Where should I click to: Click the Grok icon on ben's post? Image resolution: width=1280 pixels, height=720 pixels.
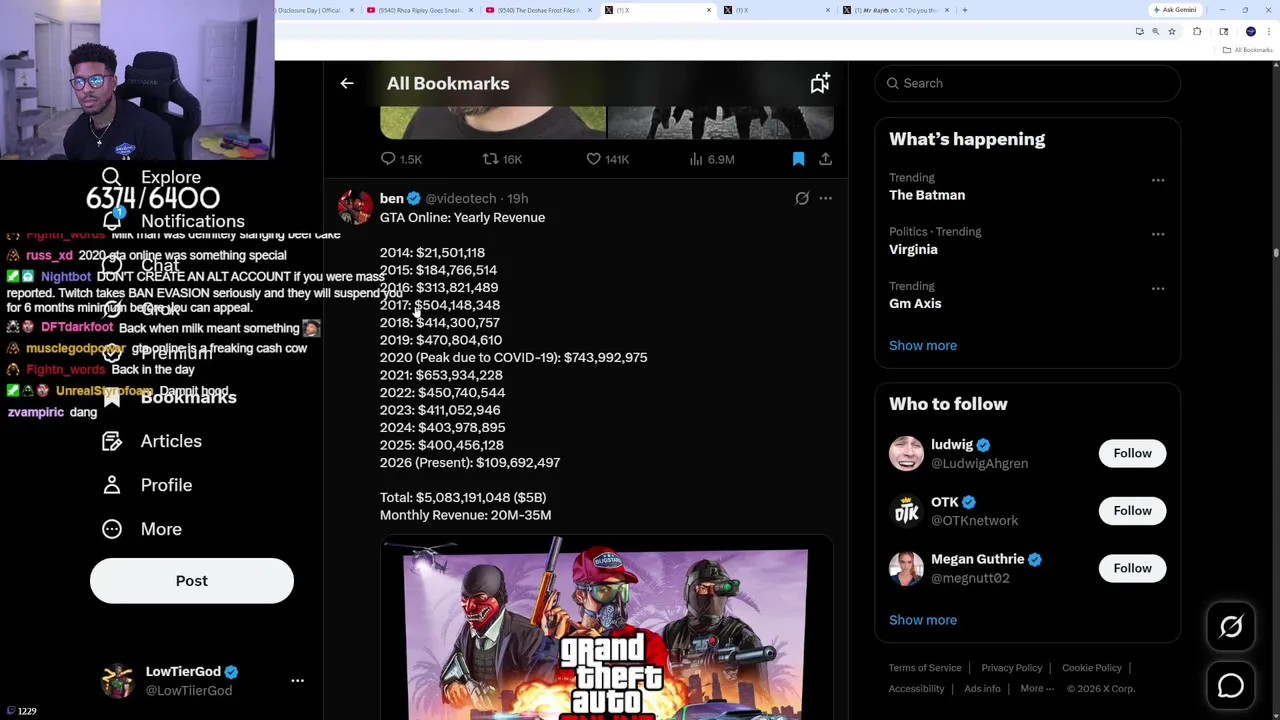pyautogui.click(x=802, y=198)
